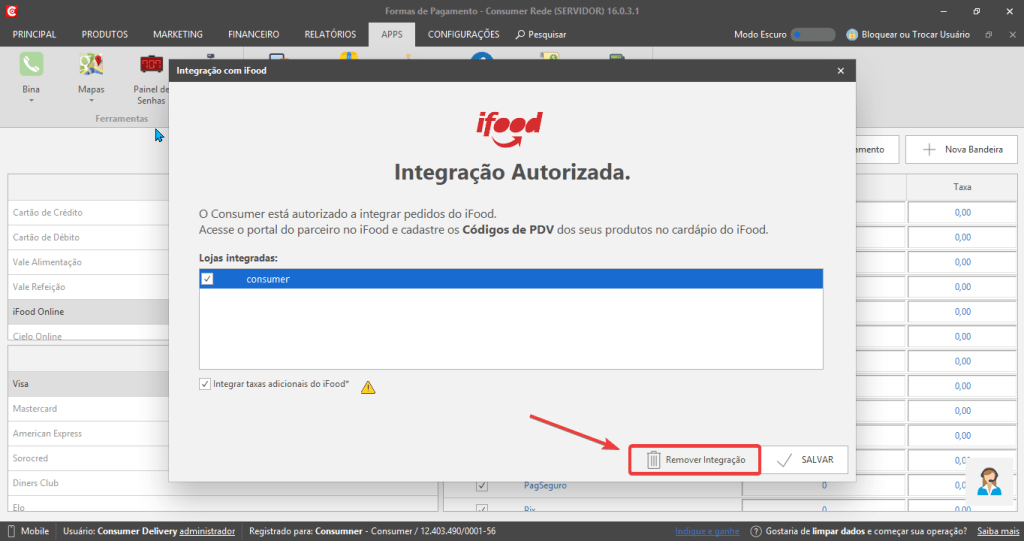The width and height of the screenshot is (1024, 541).
Task: Close the Integração com iFood dialog
Action: pos(840,71)
